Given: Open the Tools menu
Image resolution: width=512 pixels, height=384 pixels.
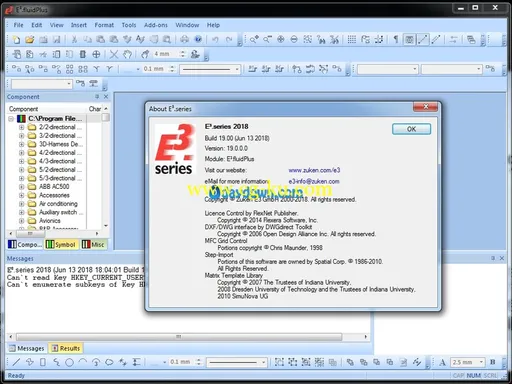Looking at the screenshot, I should coord(129,25).
